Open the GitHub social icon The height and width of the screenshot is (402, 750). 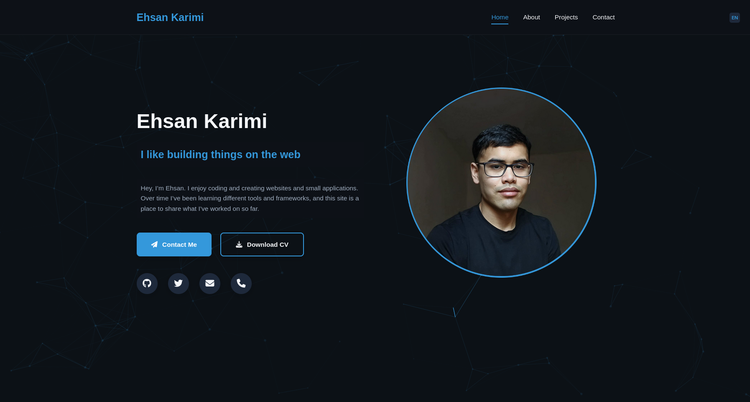click(x=147, y=283)
